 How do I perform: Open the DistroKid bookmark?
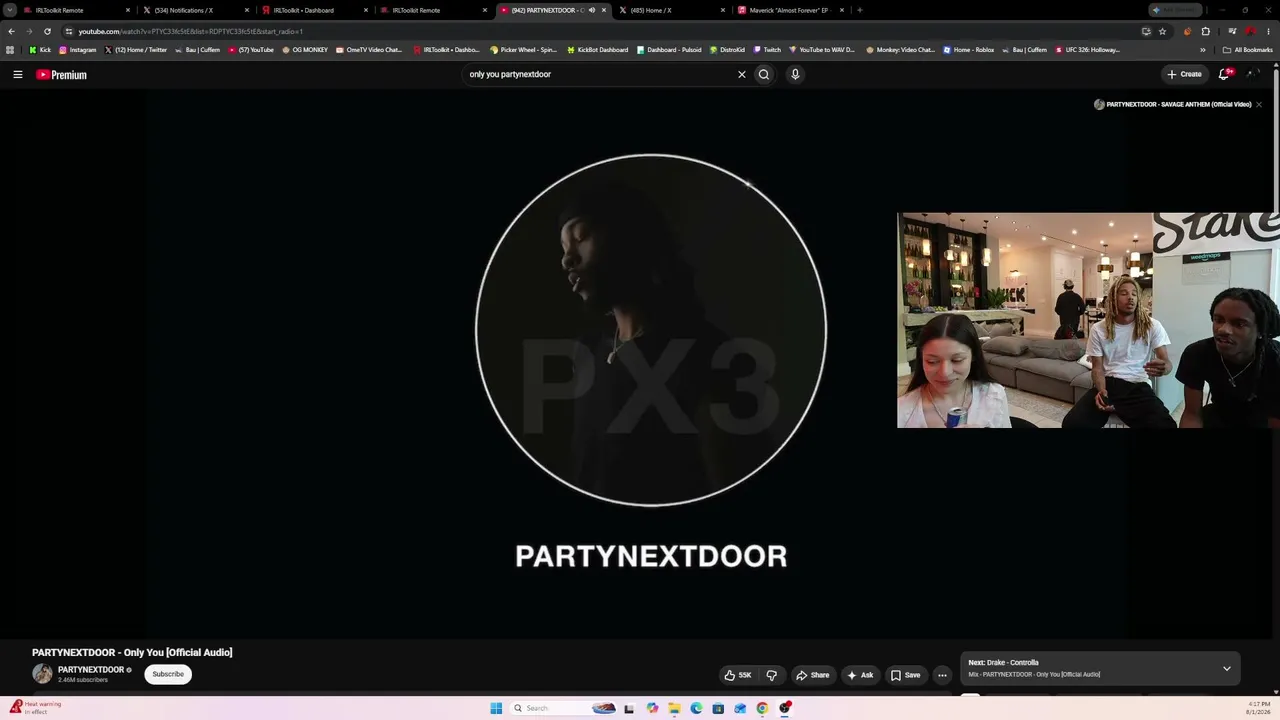click(x=727, y=50)
